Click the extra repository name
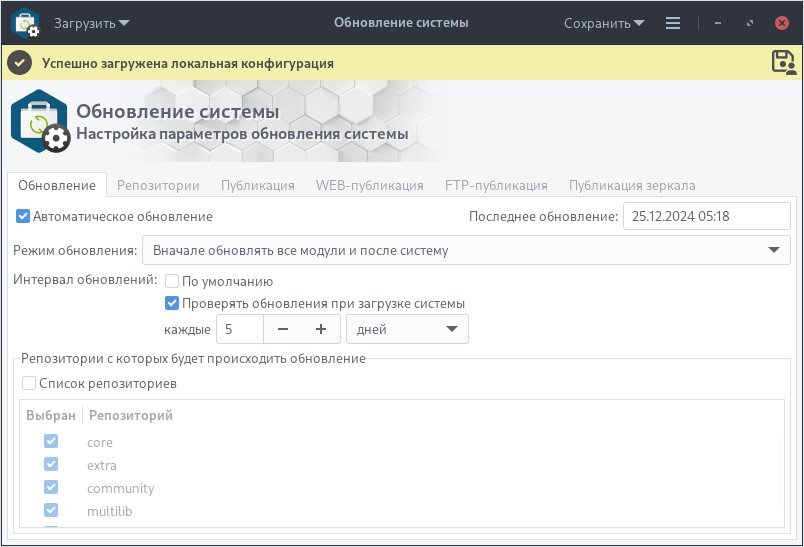Screen dimensions: 804x547 point(102,465)
